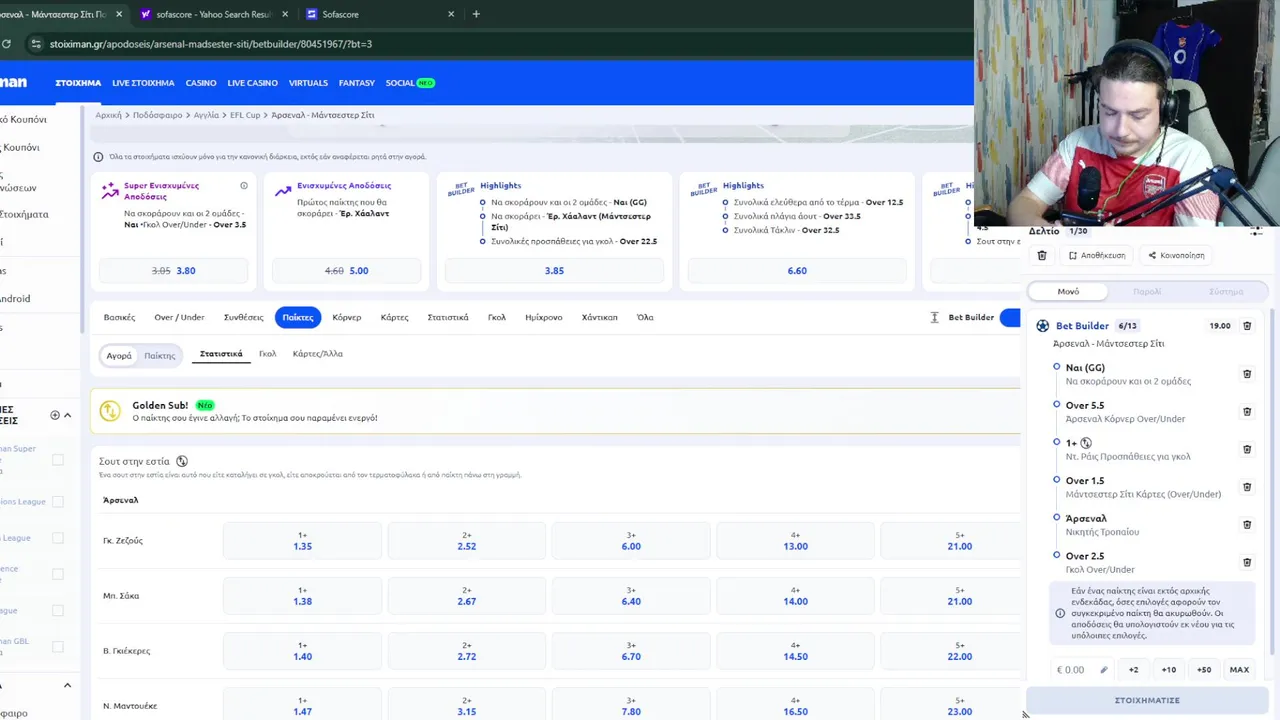Open a new browser tab
This screenshot has width=1280, height=720.
(x=476, y=14)
